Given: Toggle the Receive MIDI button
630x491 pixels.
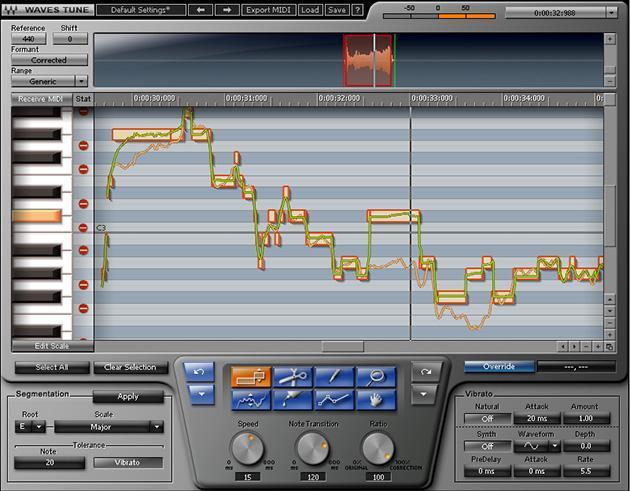Looking at the screenshot, I should [41, 99].
